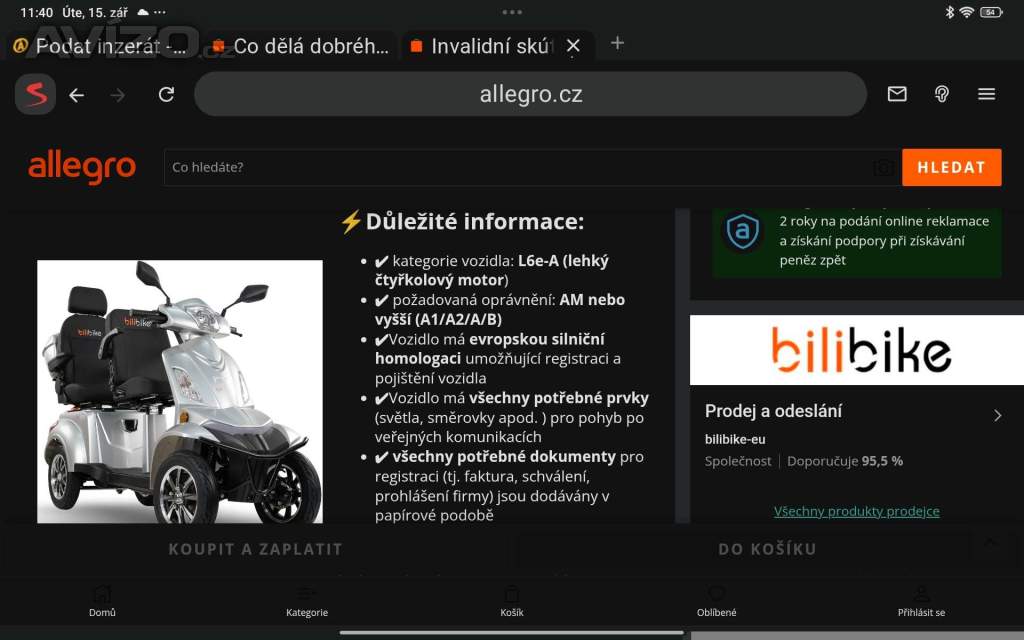Click the Prodej a odeslání heading

point(773,411)
